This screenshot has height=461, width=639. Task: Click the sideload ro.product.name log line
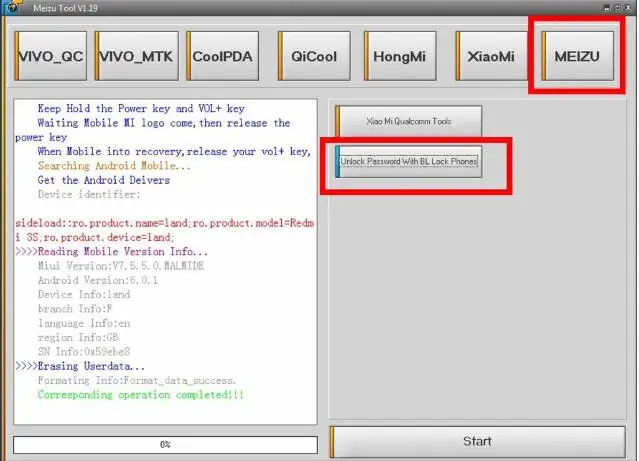(x=165, y=230)
